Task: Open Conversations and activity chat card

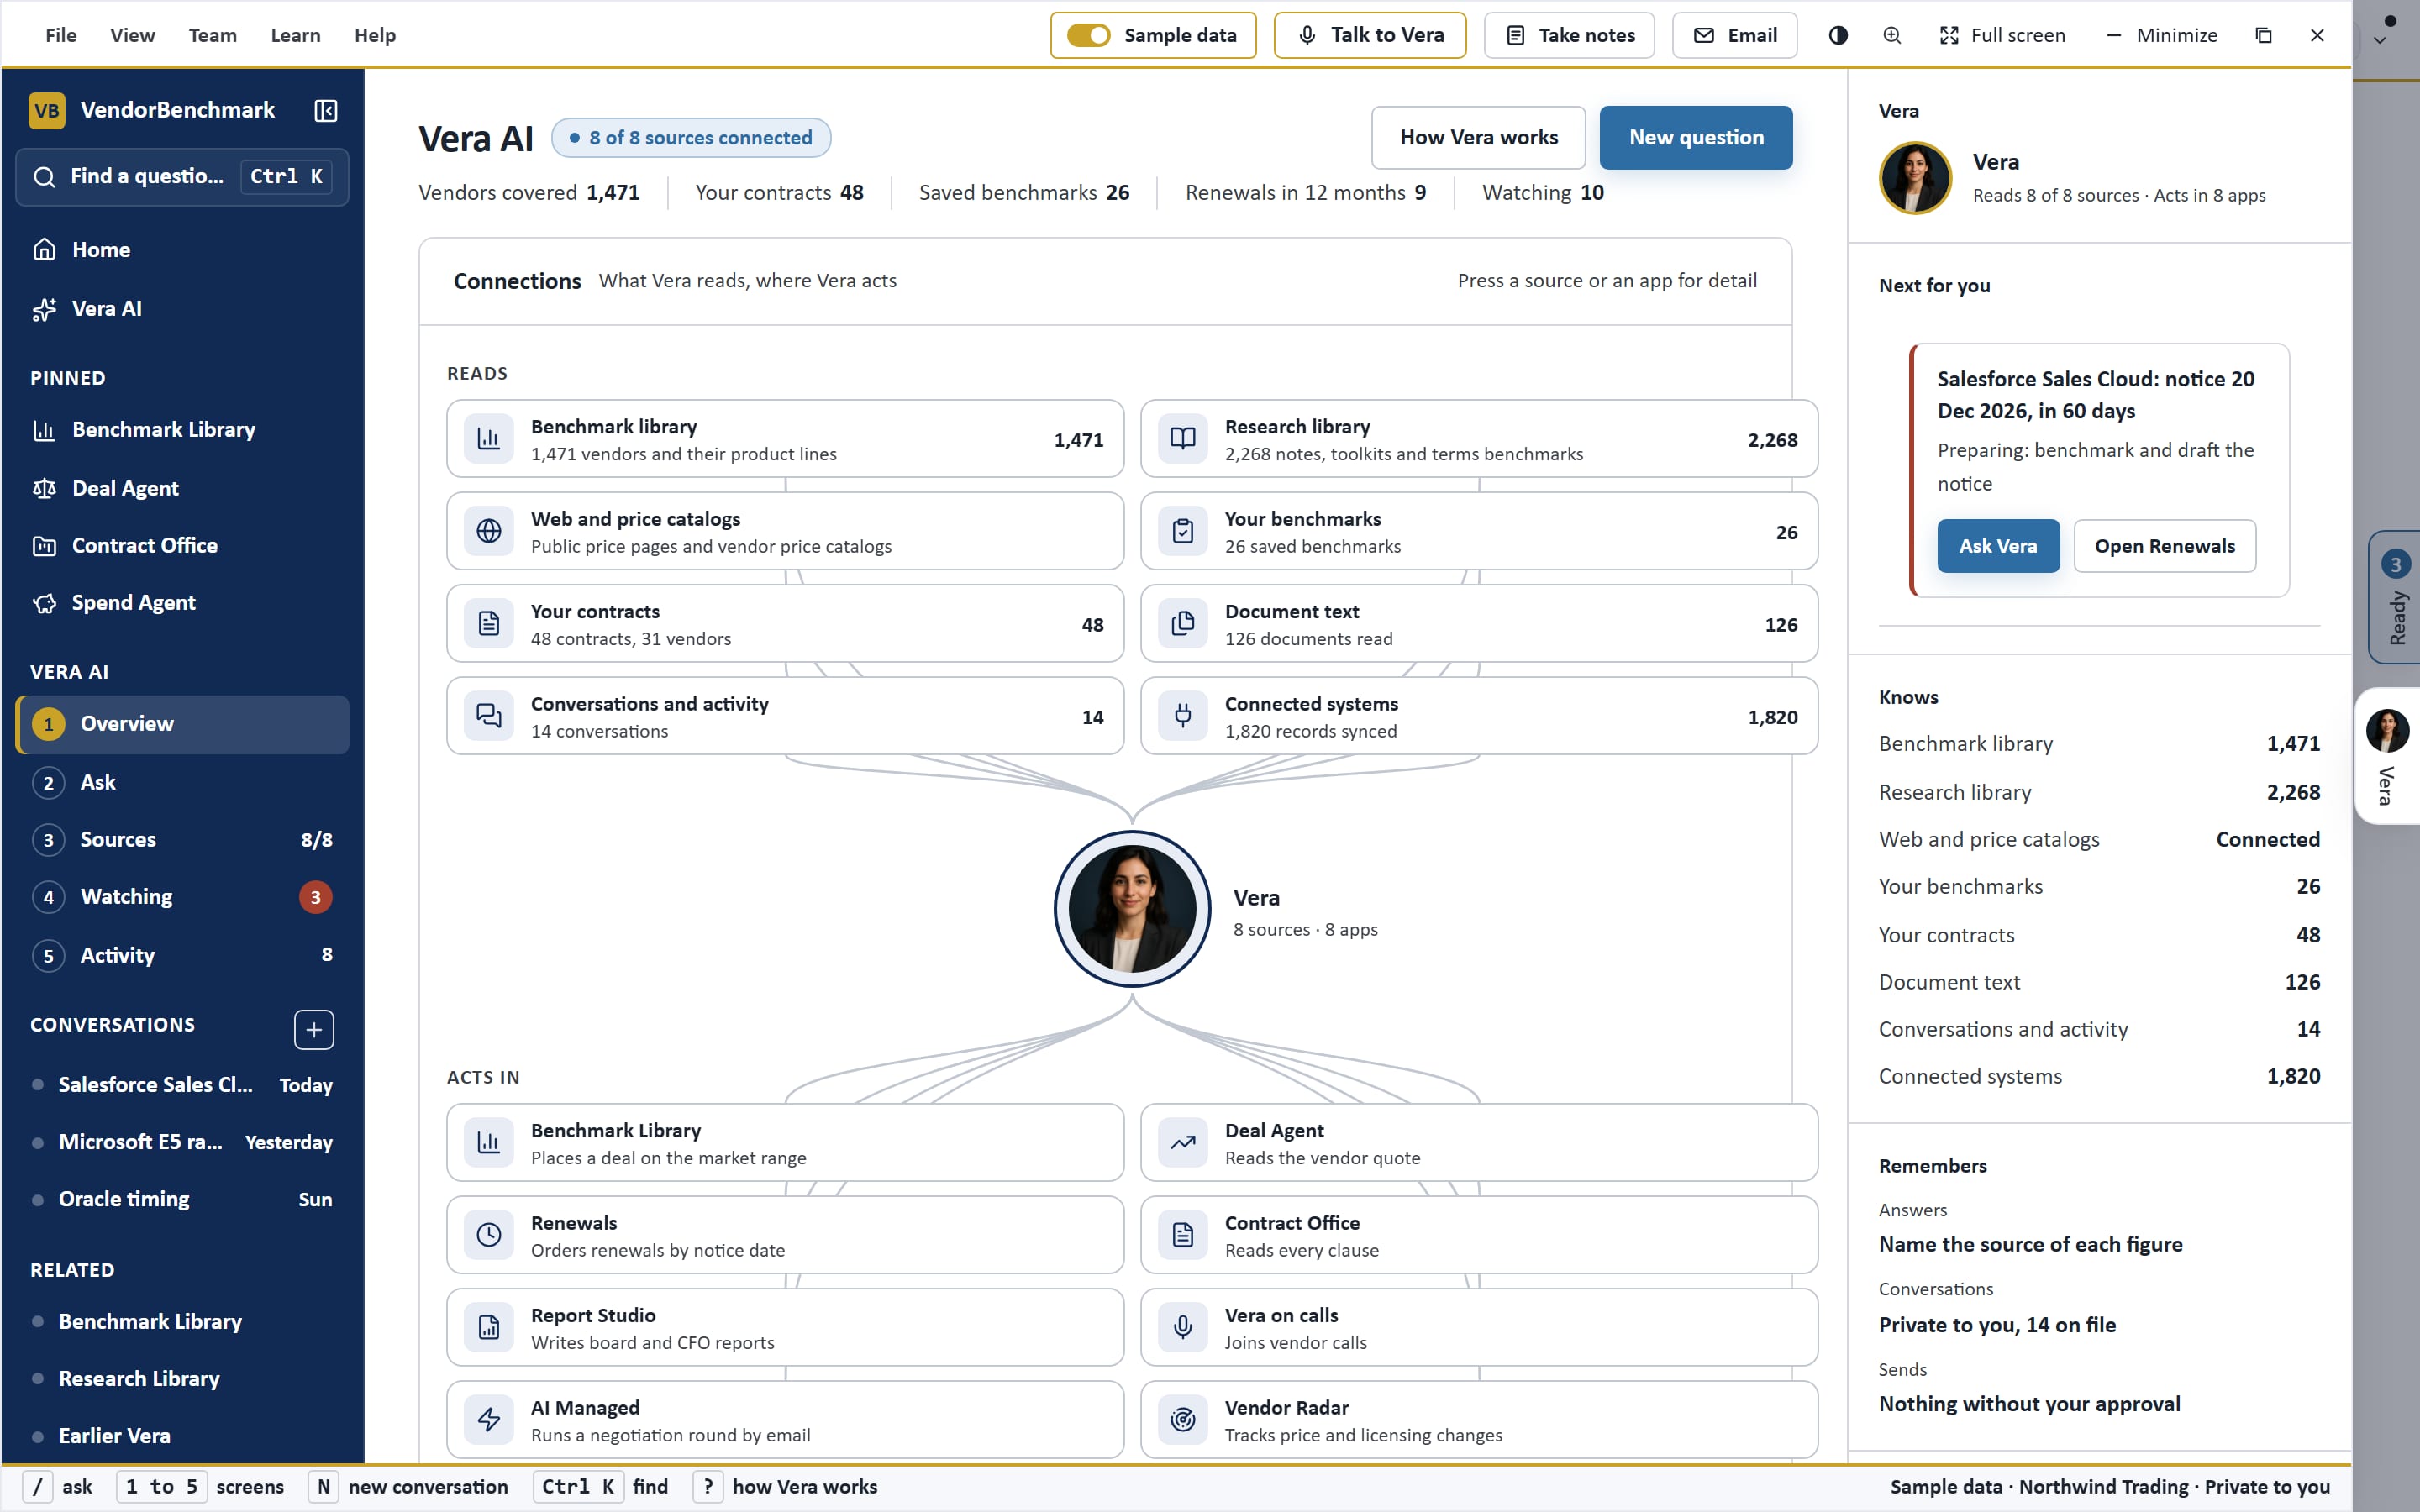Action: click(x=785, y=716)
